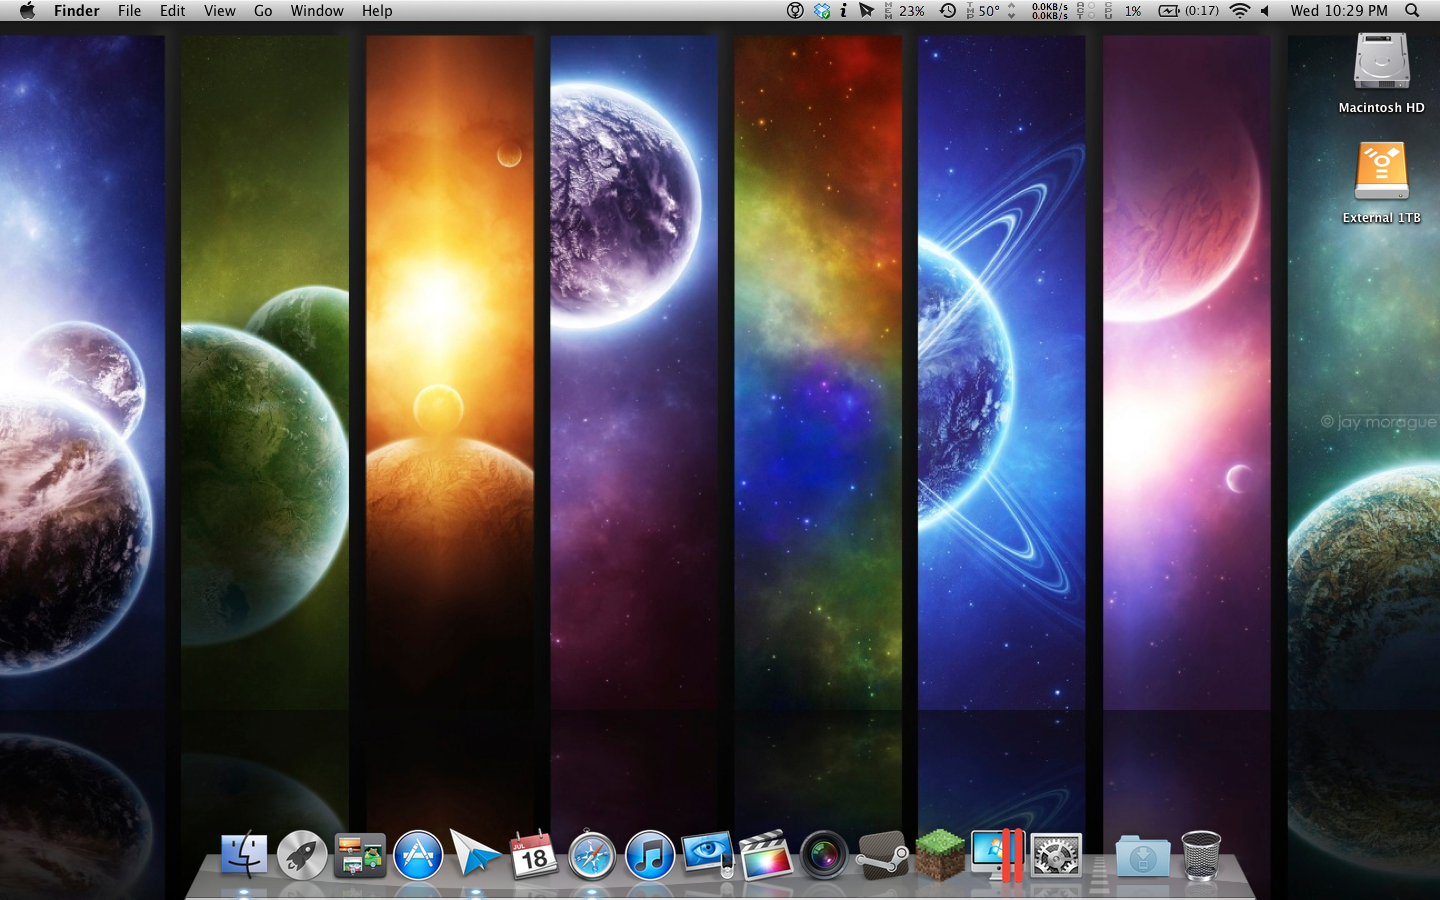Open Finder from the Dock

(244, 856)
